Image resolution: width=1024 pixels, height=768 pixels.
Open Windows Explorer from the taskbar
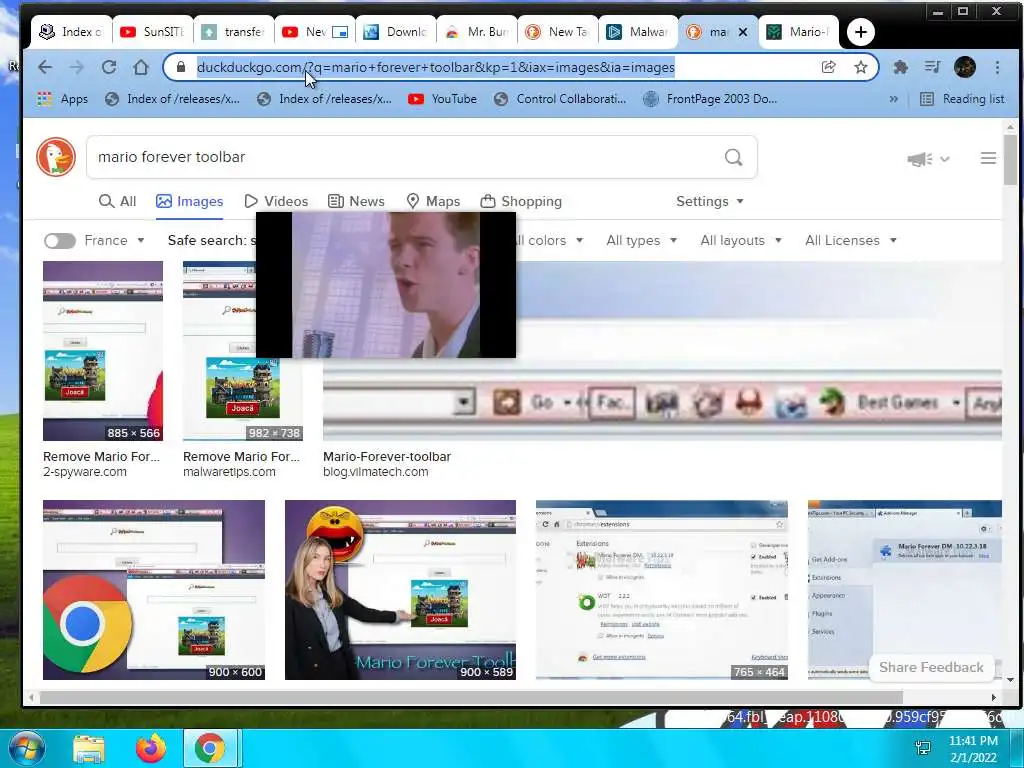click(89, 748)
